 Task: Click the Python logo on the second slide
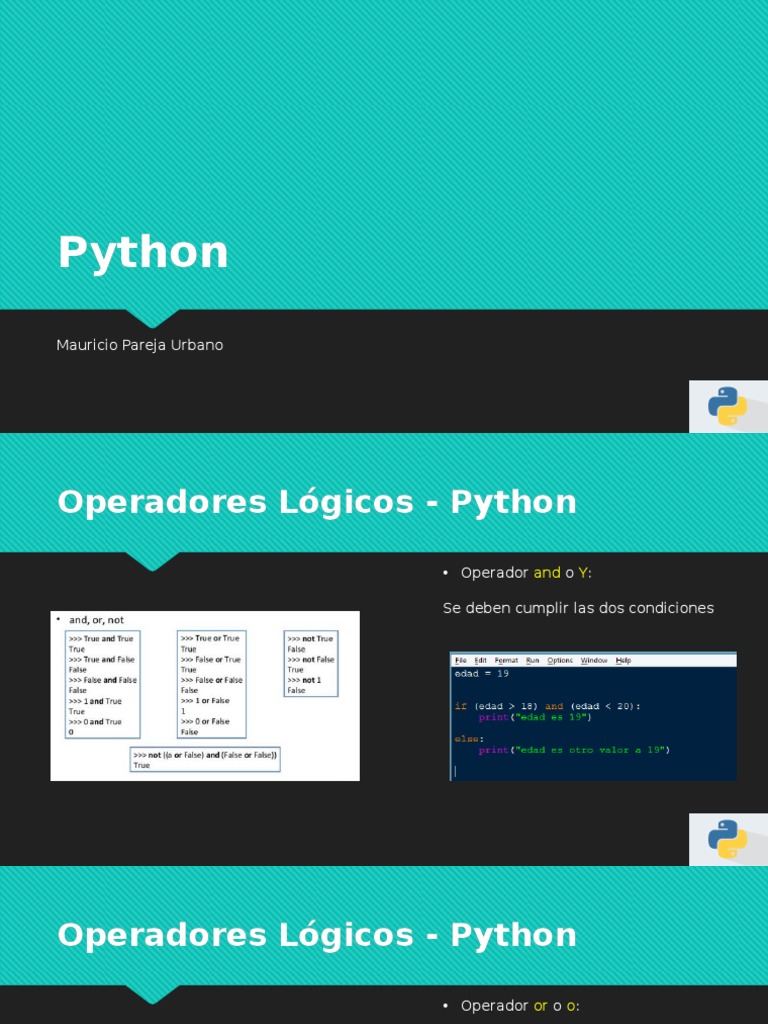click(727, 839)
